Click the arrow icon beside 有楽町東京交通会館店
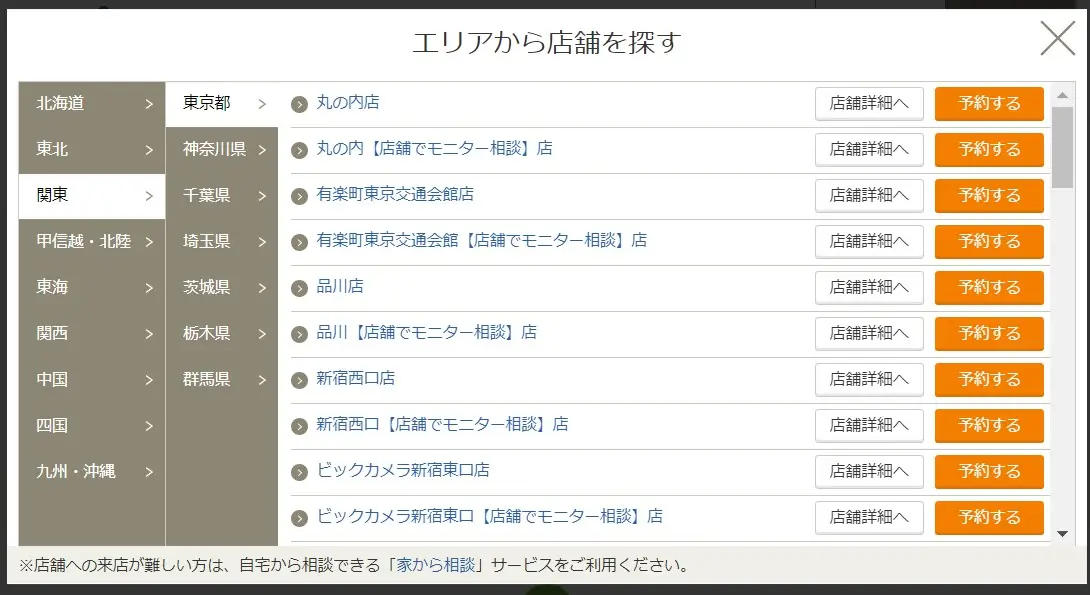This screenshot has width=1090, height=595. [300, 197]
